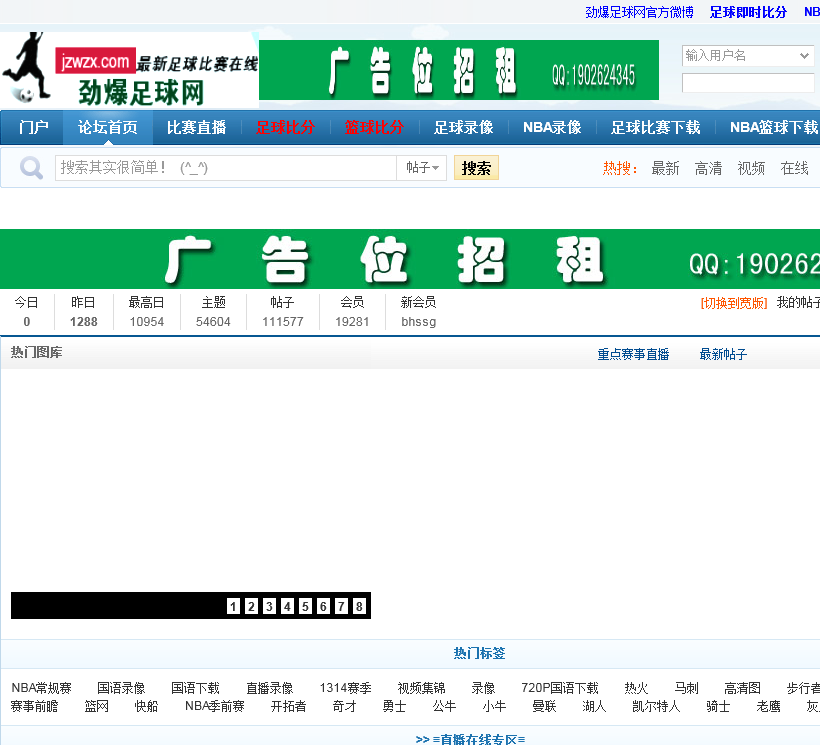
Task: Click the hot search term 最新
Action: (665, 168)
